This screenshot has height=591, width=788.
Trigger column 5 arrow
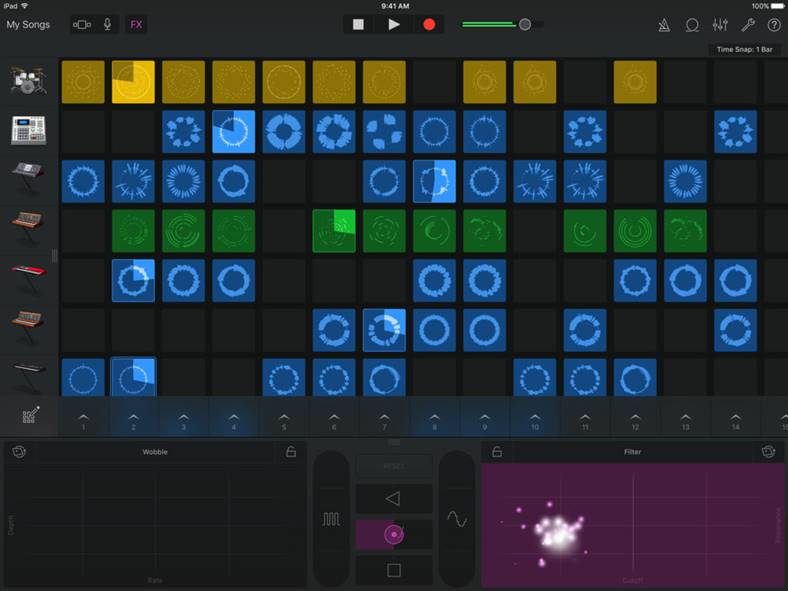tap(284, 420)
